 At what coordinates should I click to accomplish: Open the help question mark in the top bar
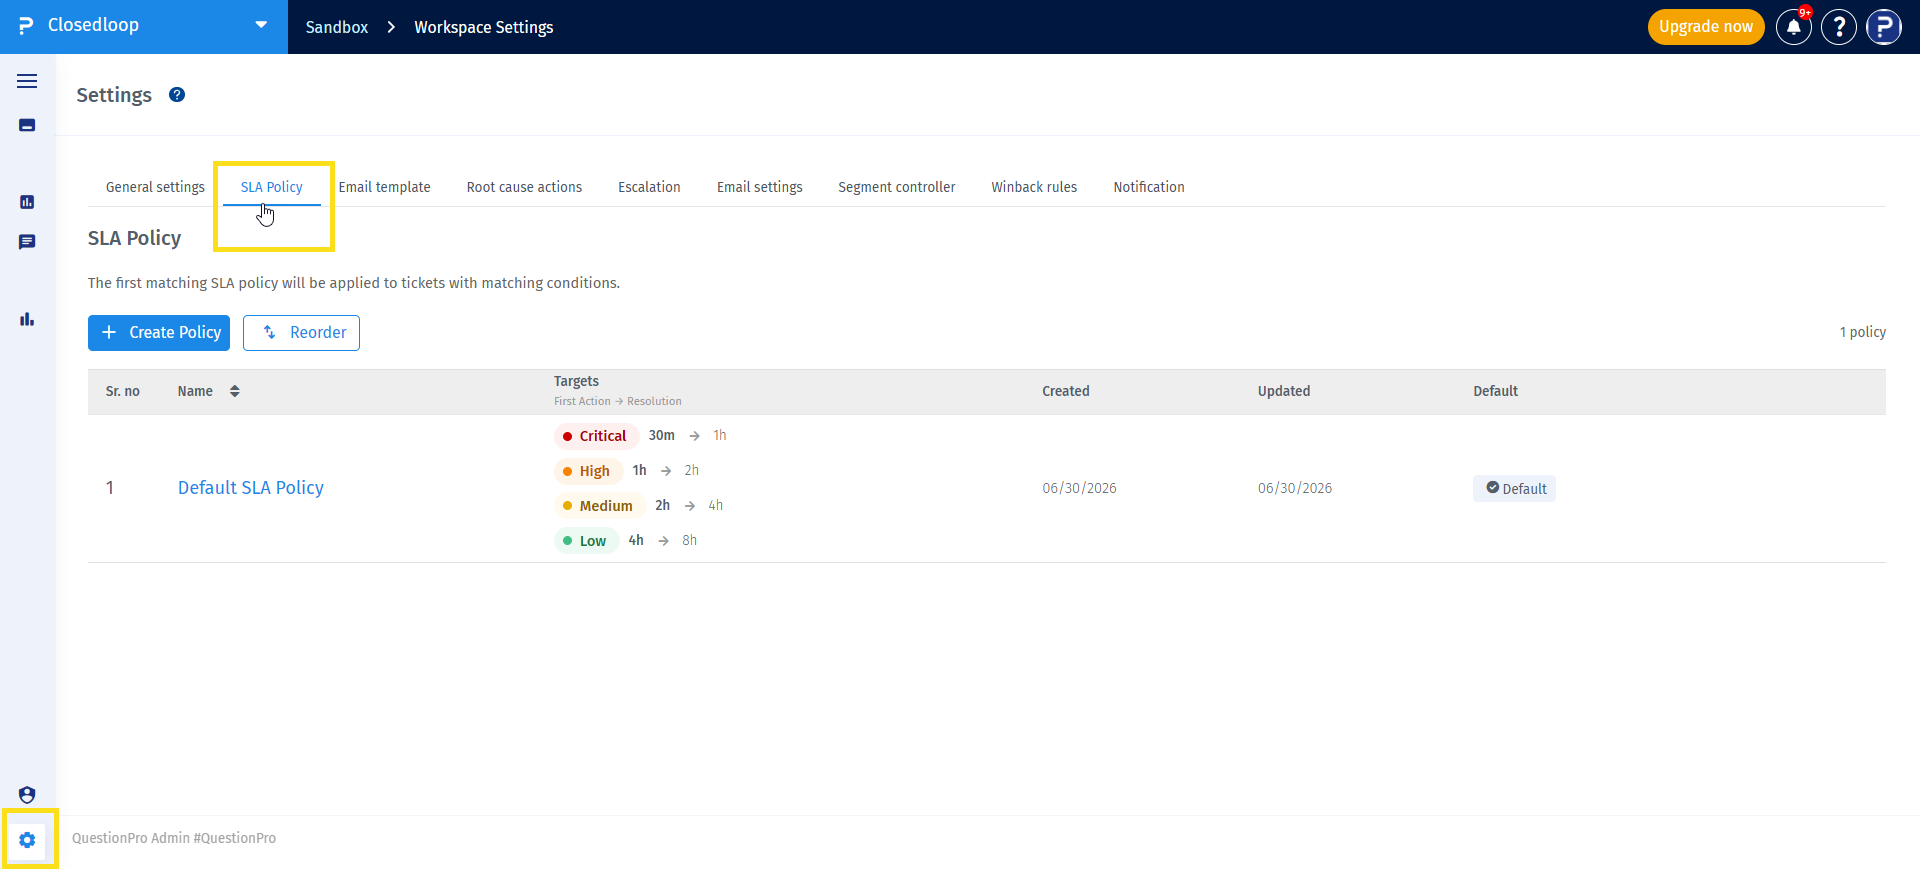(x=1839, y=27)
